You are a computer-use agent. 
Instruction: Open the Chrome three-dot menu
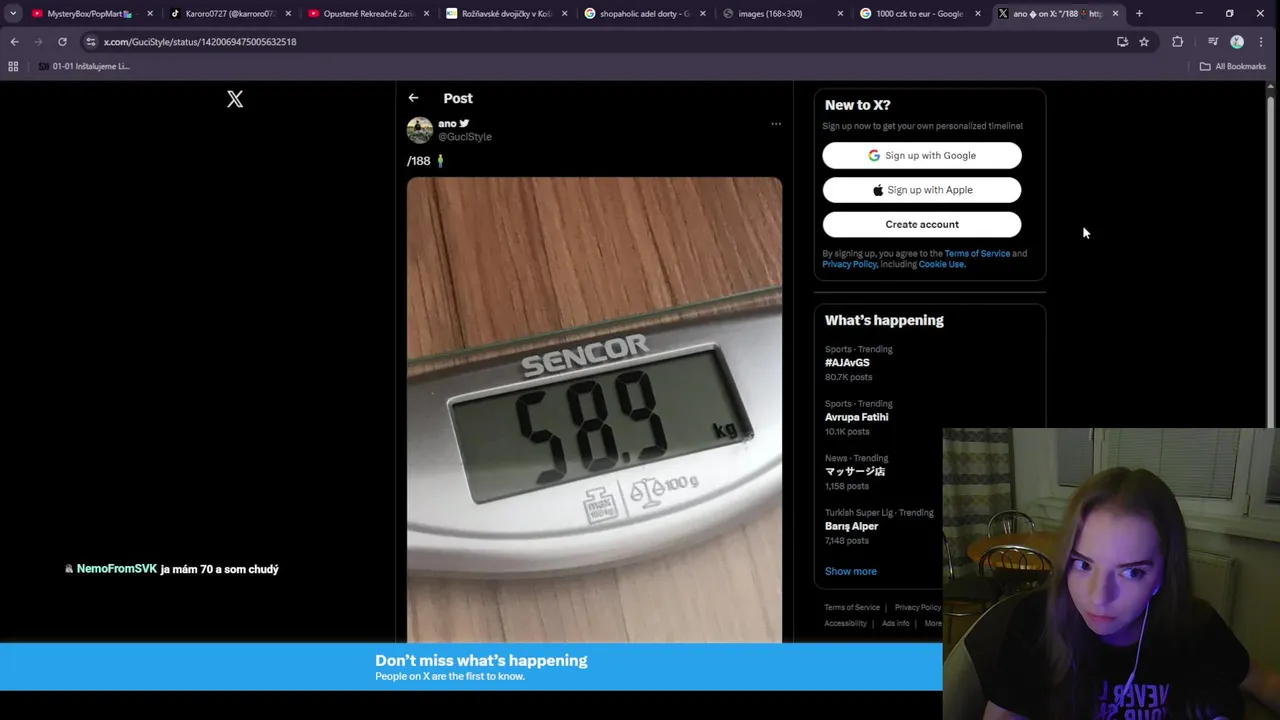point(1260,42)
